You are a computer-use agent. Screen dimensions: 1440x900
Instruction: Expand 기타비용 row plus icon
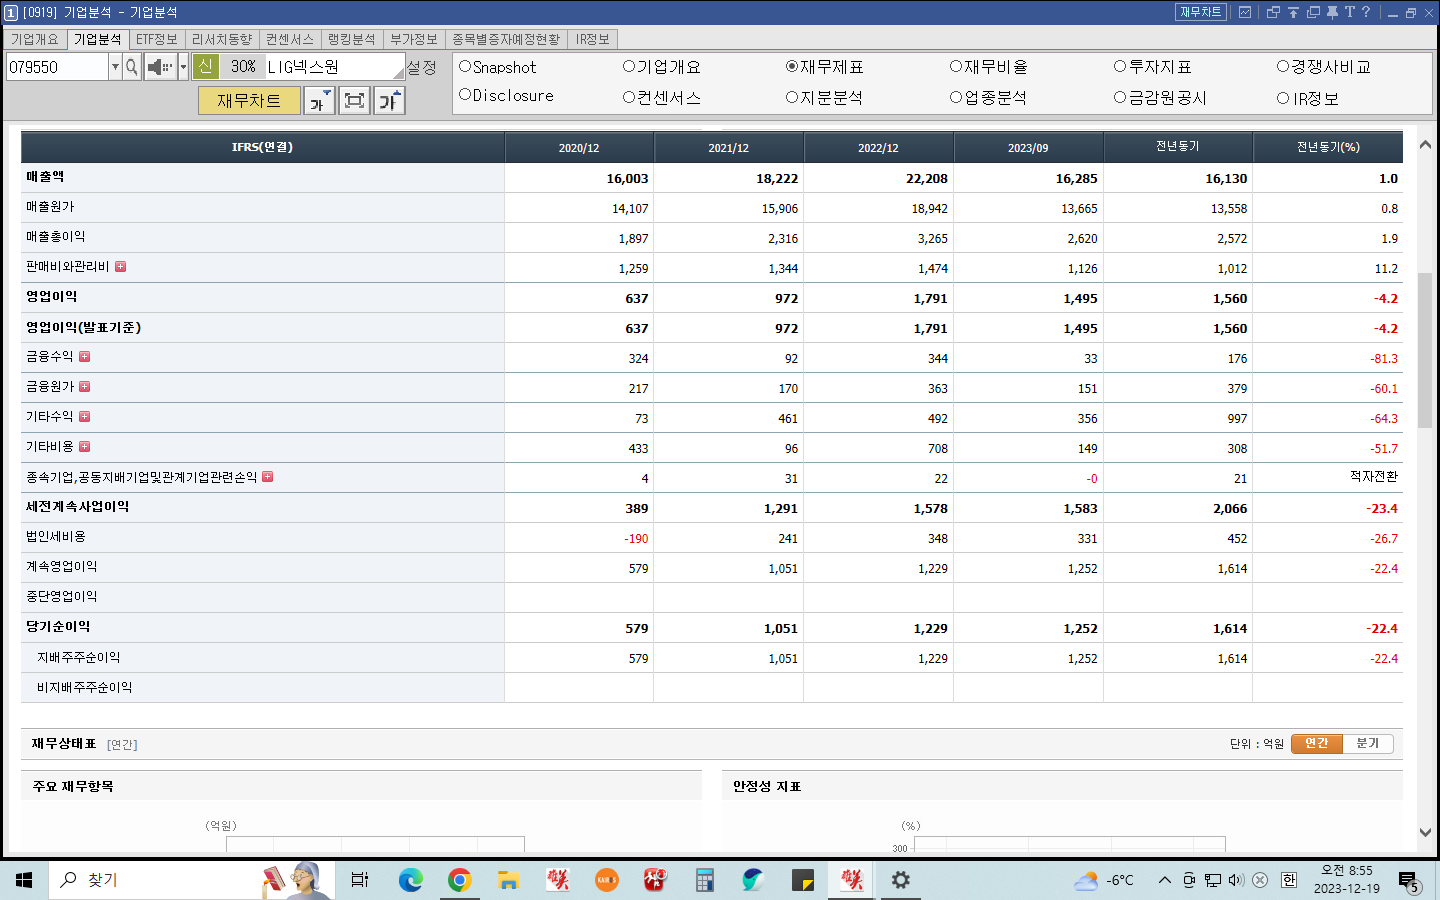click(84, 447)
